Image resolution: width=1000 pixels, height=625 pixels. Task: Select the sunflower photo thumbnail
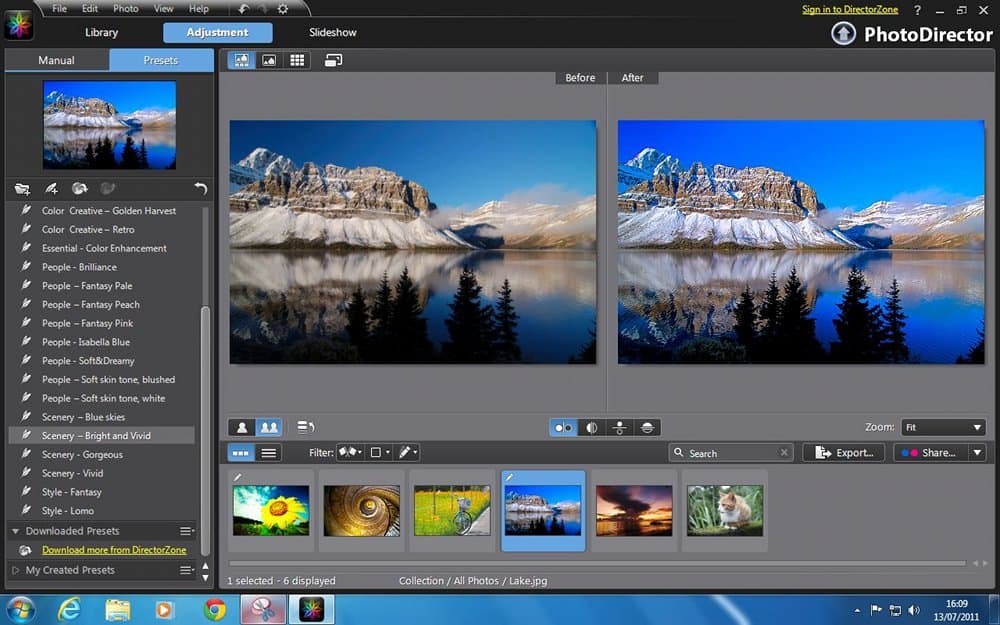[271, 510]
